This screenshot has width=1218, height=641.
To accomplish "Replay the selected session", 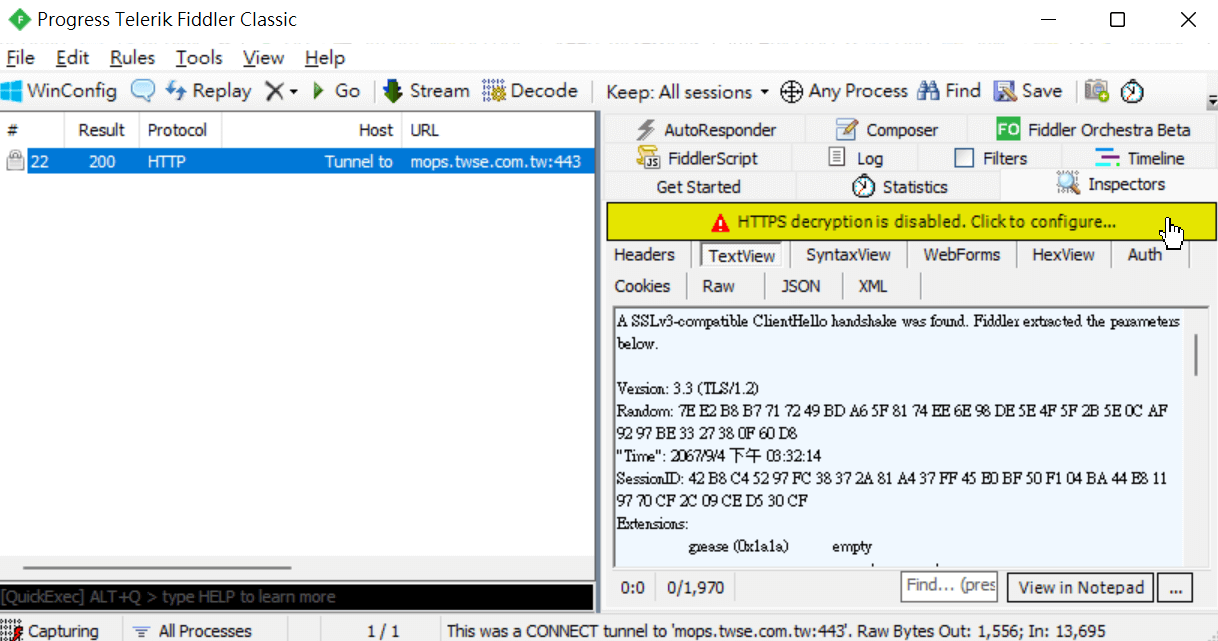I will coord(208,91).
